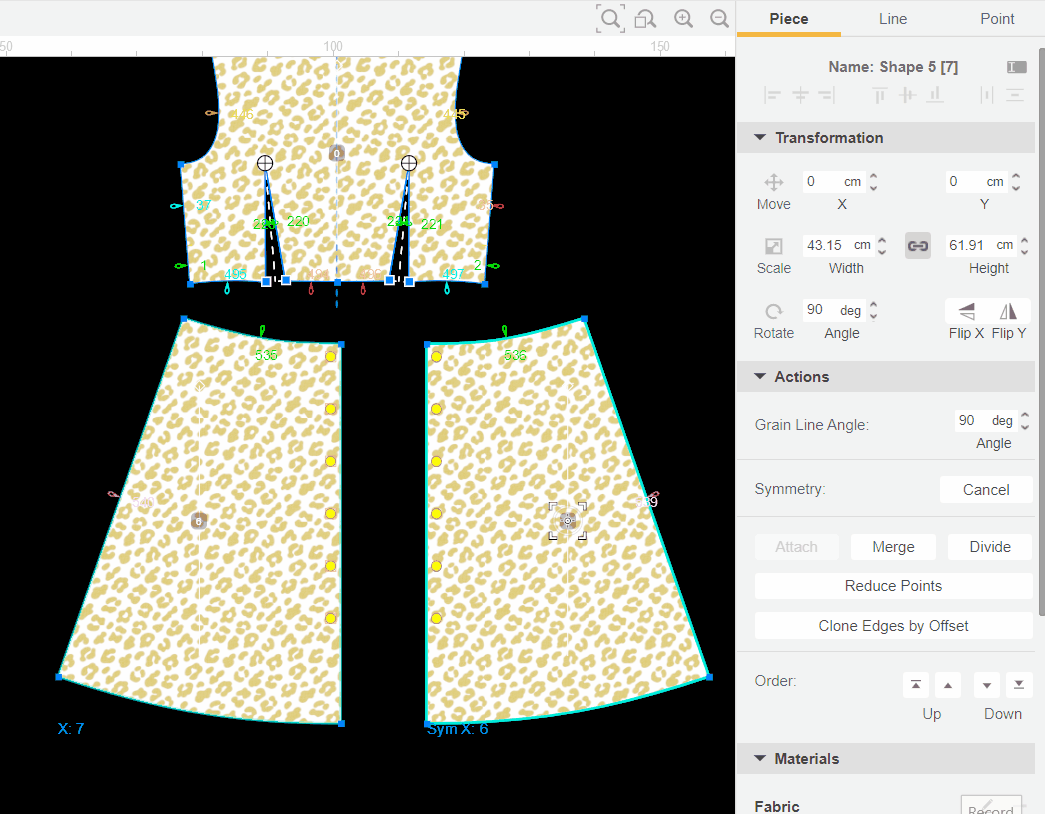Click the properties panel vertical scrollbar
1045x814 pixels.
[1042, 332]
